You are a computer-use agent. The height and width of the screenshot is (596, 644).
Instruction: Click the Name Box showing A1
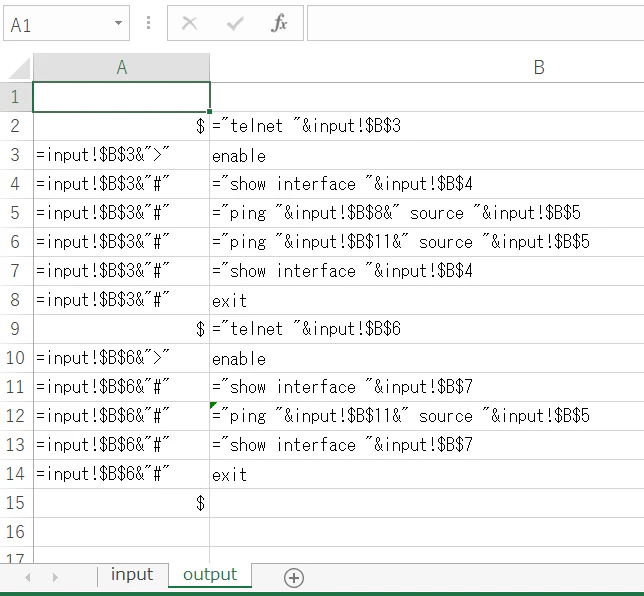click(x=66, y=23)
